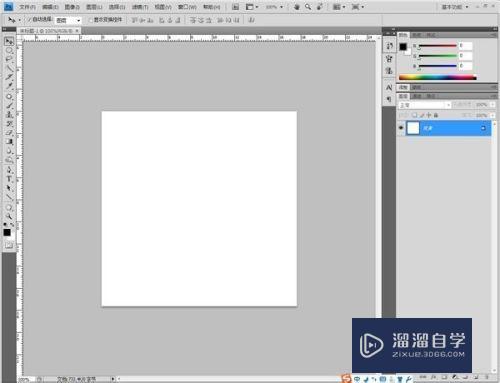
Task: Open the layer fill 100% dropdown arrow
Action: click(493, 115)
